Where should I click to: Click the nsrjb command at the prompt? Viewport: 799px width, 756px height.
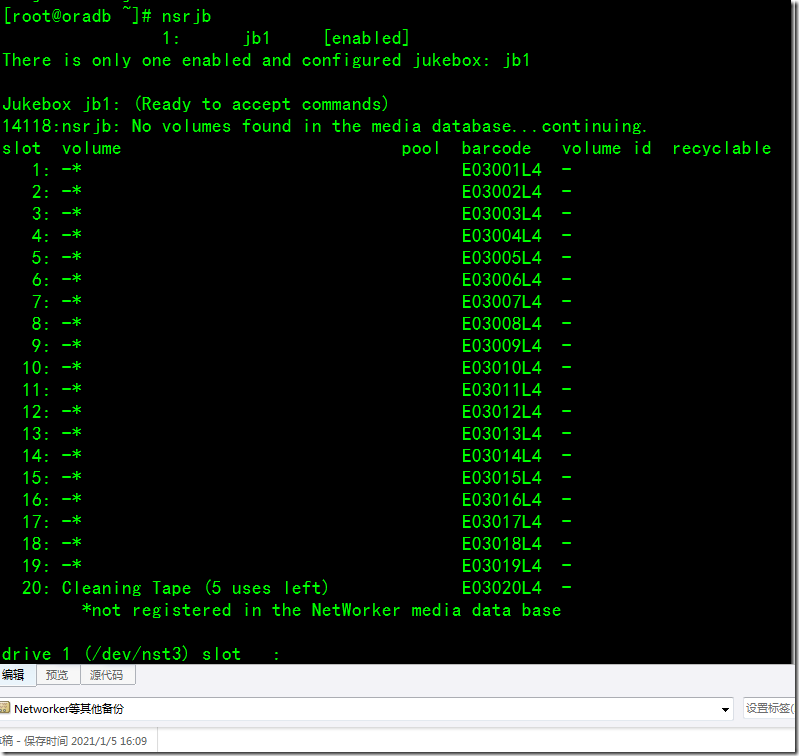[186, 16]
